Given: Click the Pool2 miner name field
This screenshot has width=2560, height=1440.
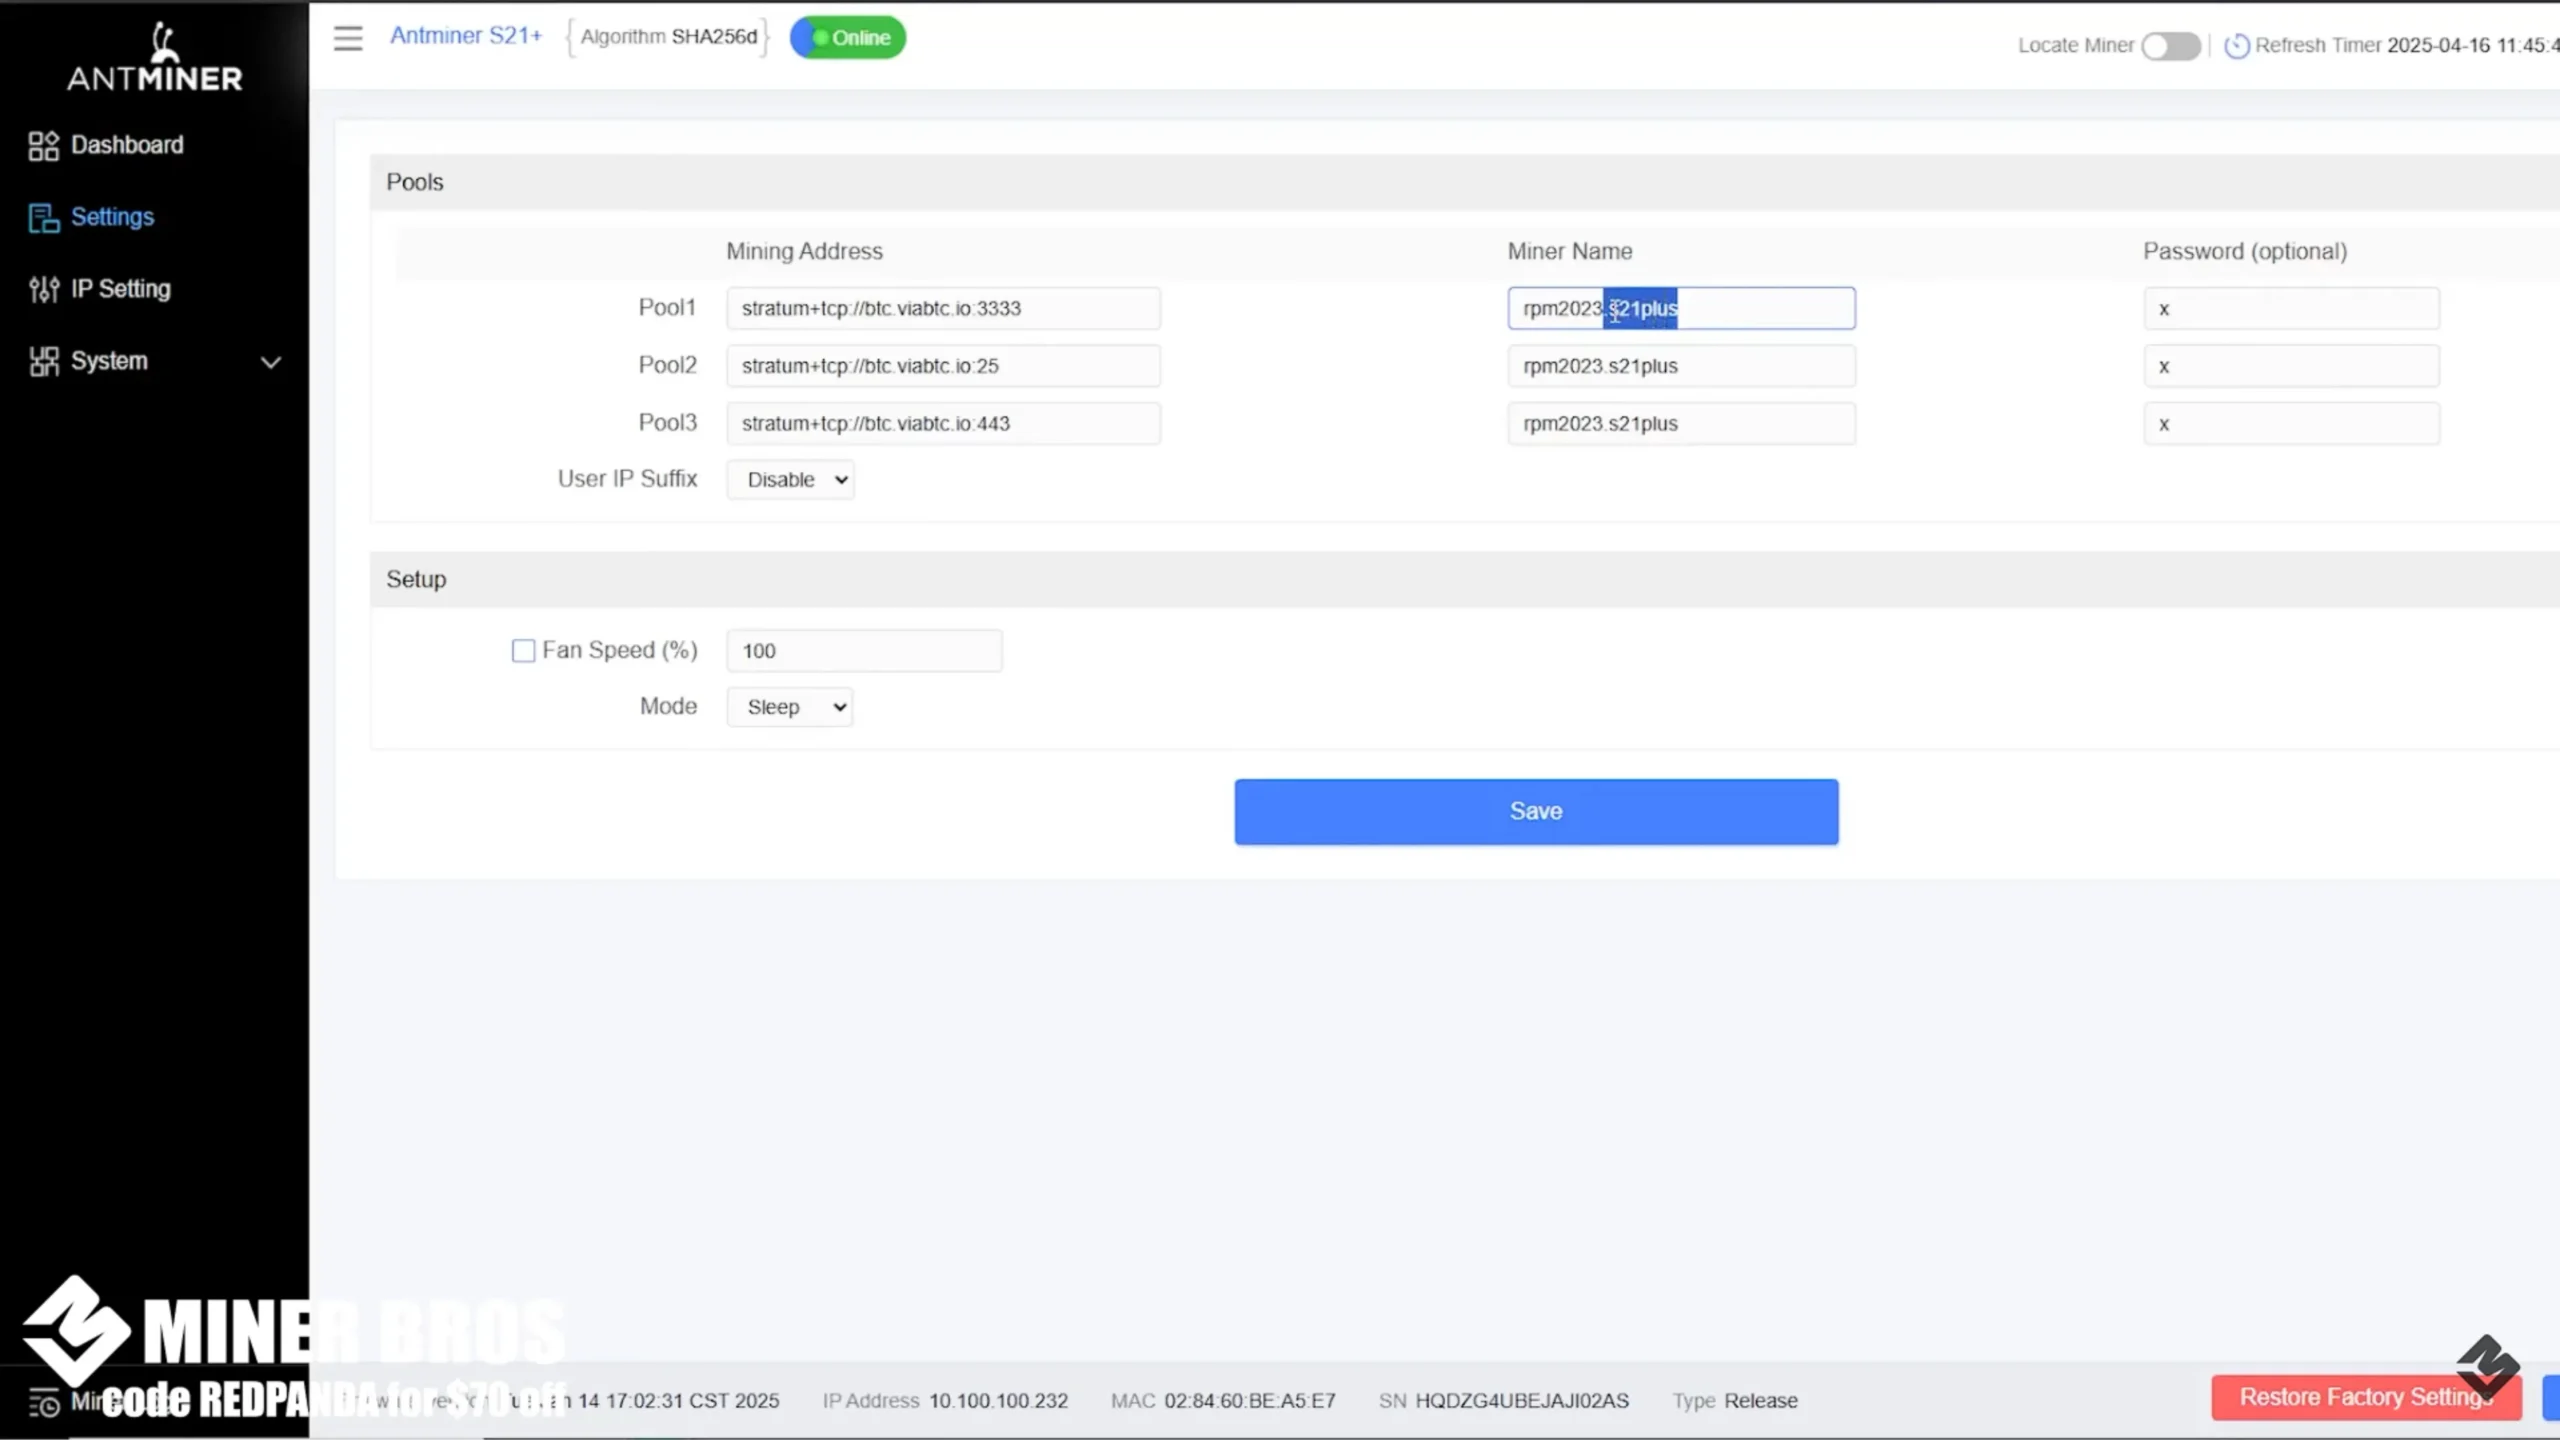Looking at the screenshot, I should [1681, 366].
